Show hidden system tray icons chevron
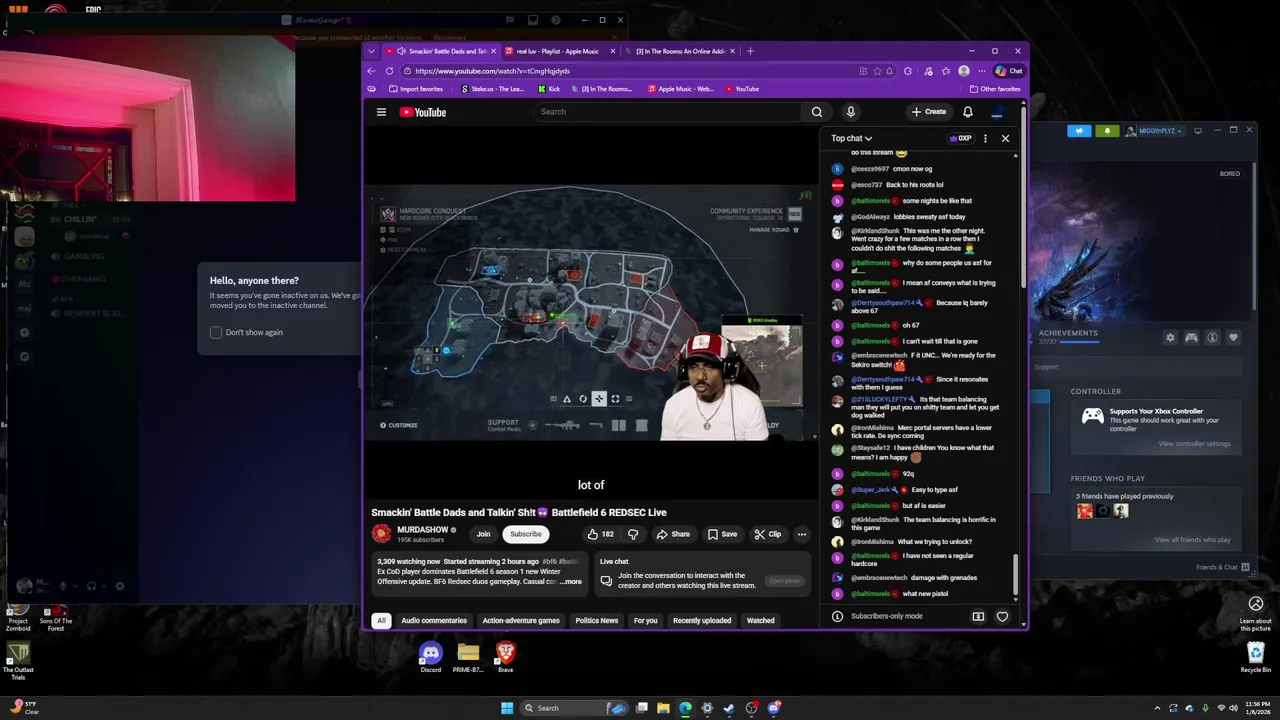This screenshot has width=1280, height=720. point(1156,708)
